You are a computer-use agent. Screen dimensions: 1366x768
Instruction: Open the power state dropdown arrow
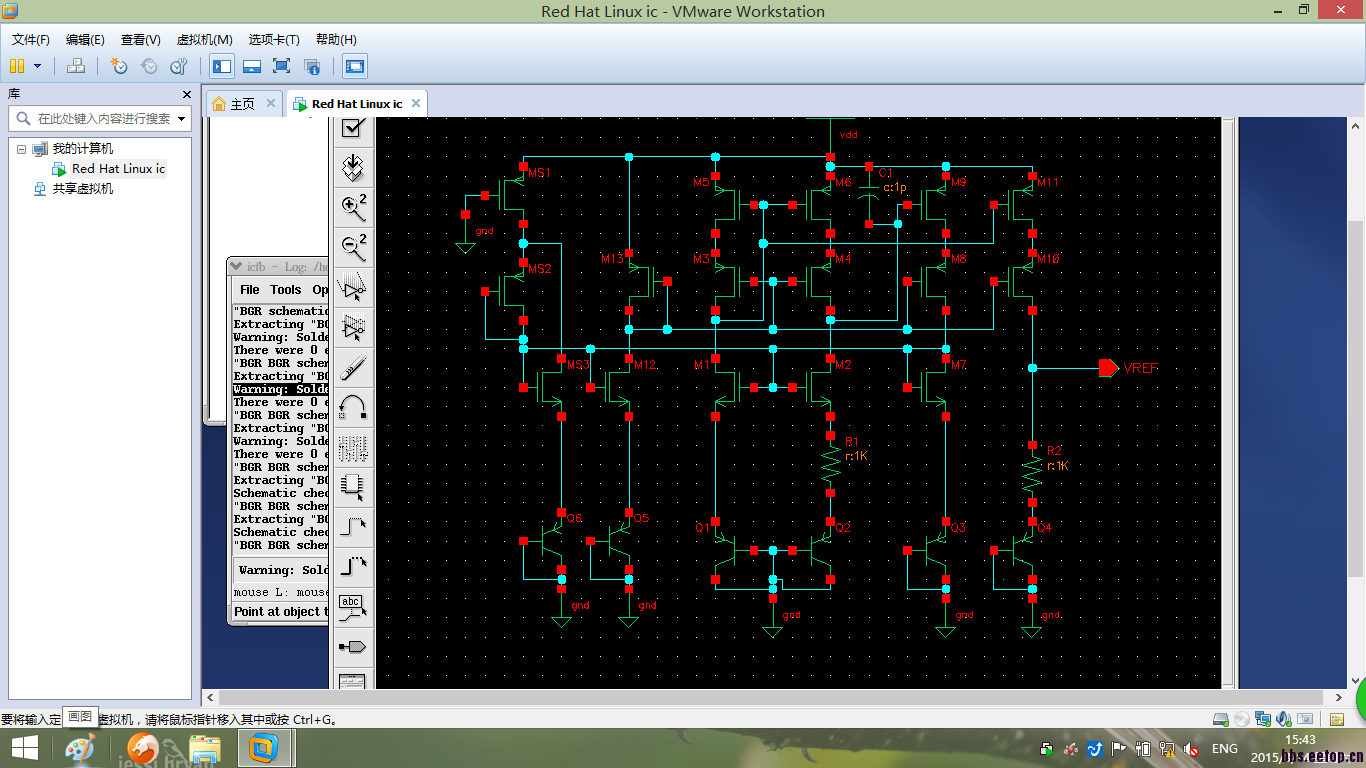(38, 66)
